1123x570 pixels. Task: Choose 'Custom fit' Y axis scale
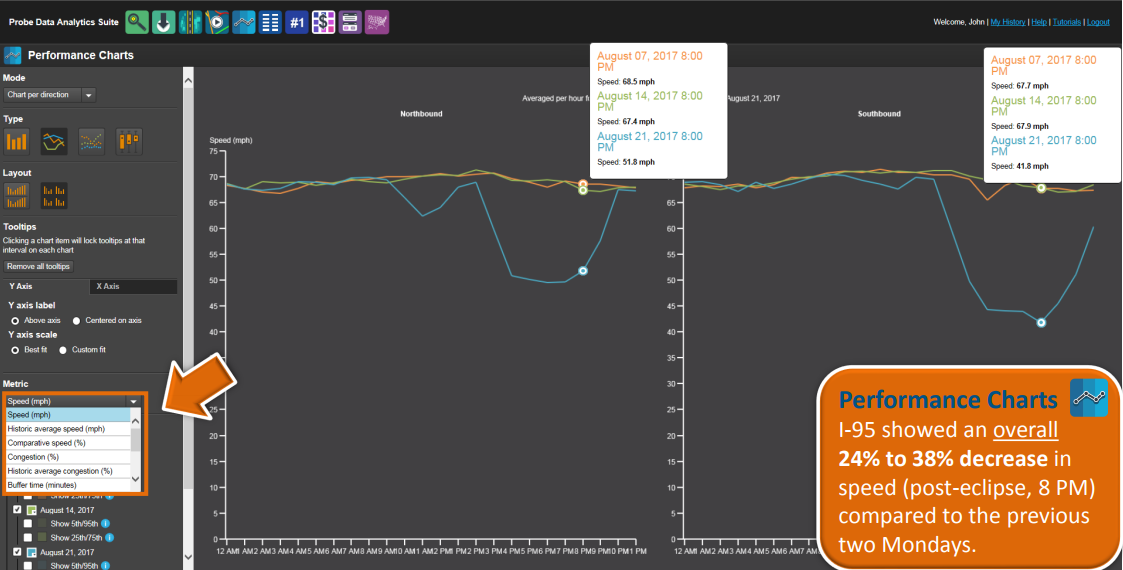[x=63, y=350]
